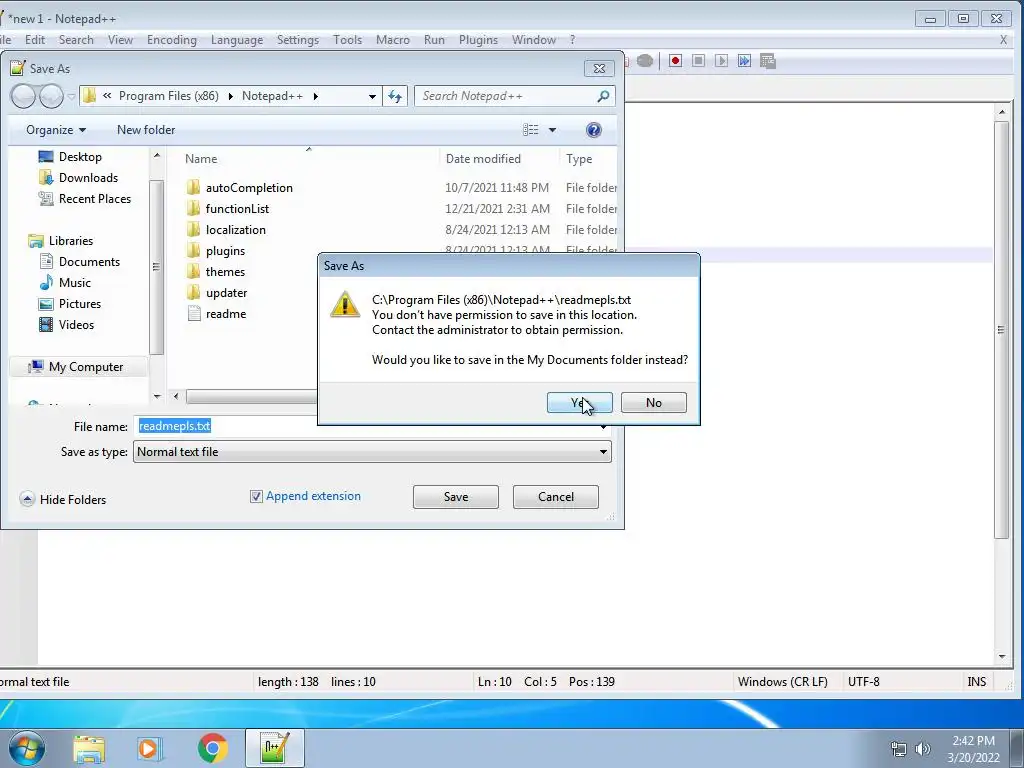Click the Notepad++ taskbar icon

pos(274,748)
